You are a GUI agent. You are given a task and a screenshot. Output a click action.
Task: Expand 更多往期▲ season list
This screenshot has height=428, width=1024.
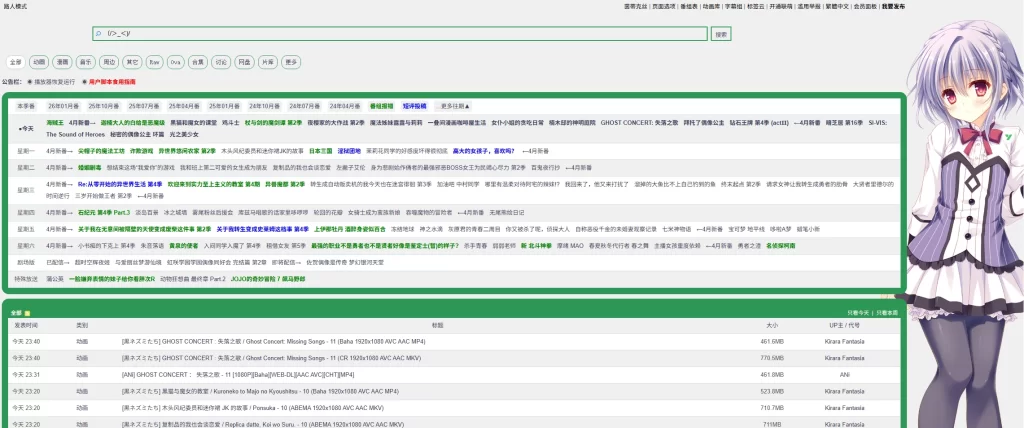tap(454, 106)
